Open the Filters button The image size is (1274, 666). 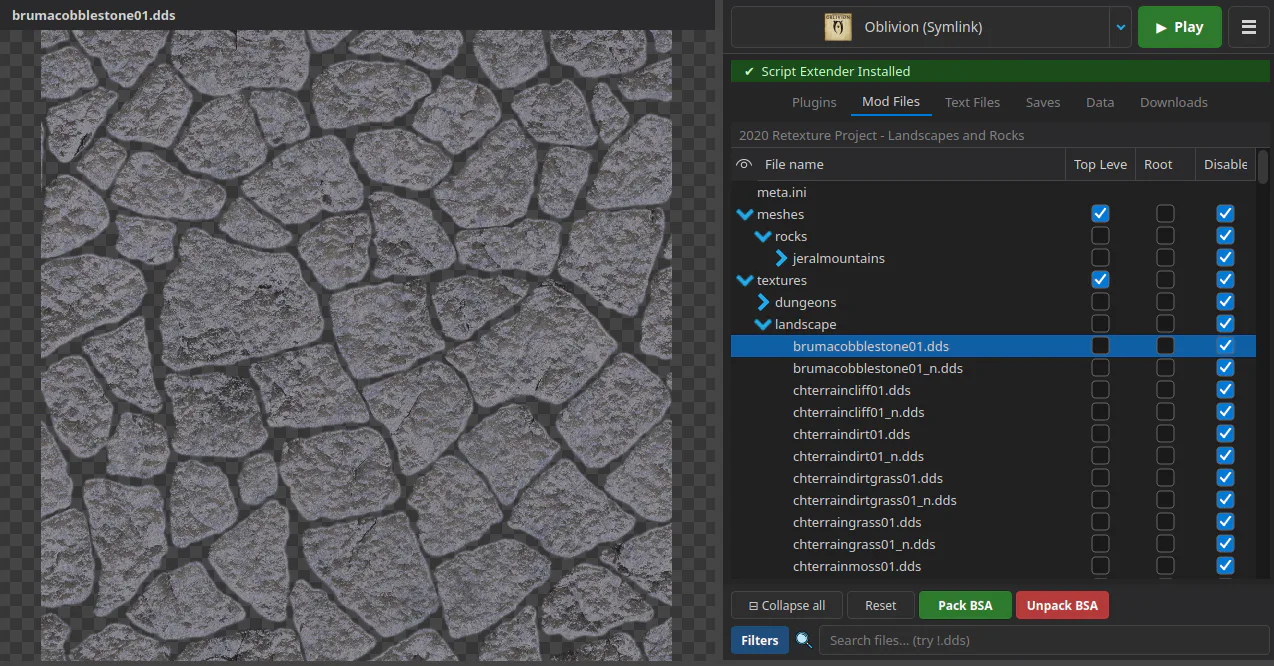tap(760, 640)
